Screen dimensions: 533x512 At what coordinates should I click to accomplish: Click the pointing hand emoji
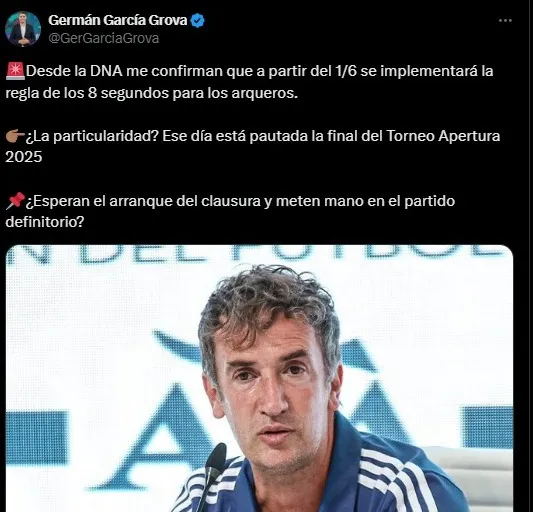tap(15, 136)
